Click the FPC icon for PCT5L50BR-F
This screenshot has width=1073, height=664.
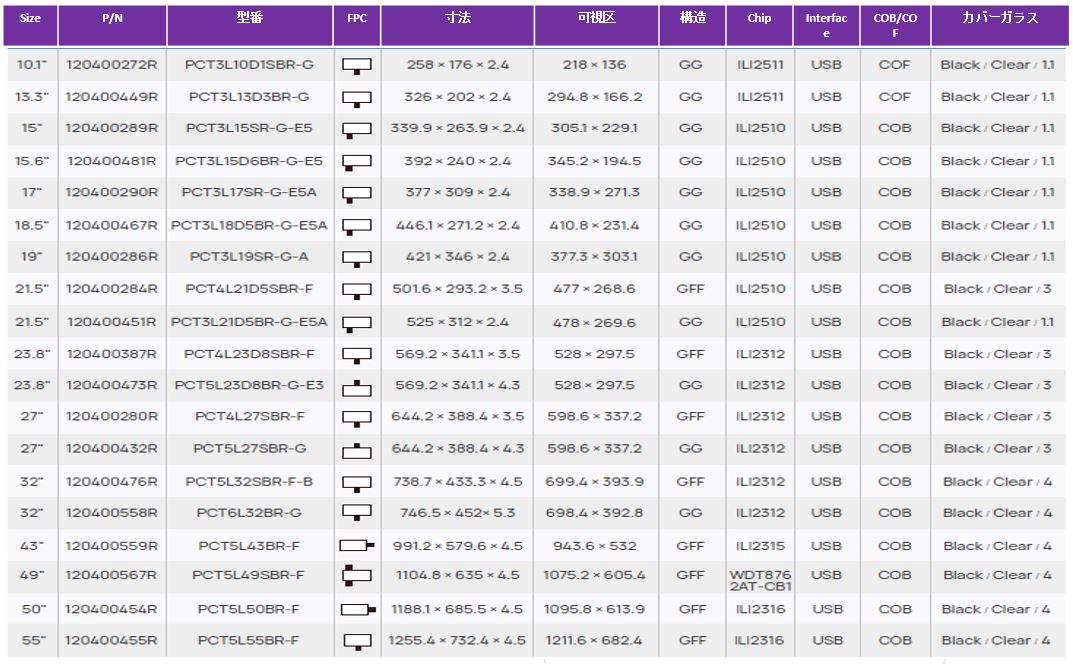(358, 609)
